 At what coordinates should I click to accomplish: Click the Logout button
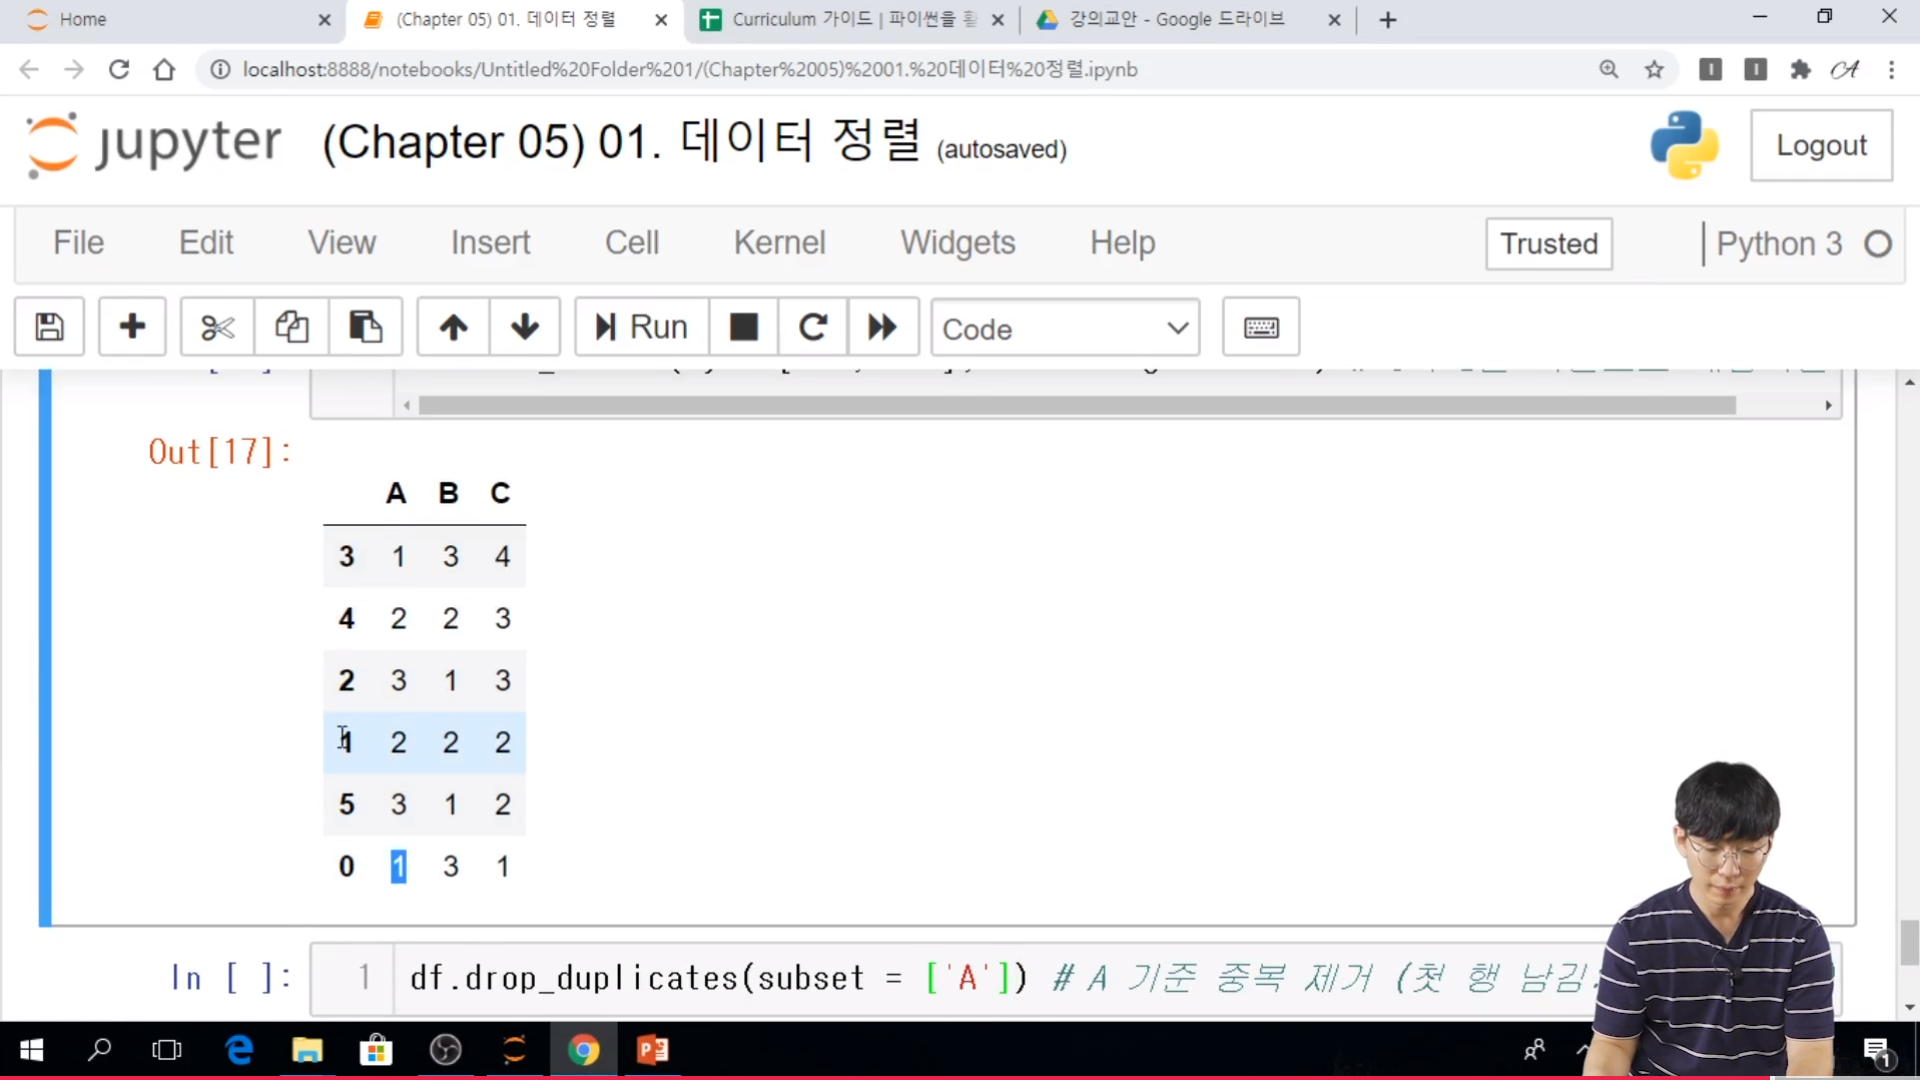[x=1820, y=146]
